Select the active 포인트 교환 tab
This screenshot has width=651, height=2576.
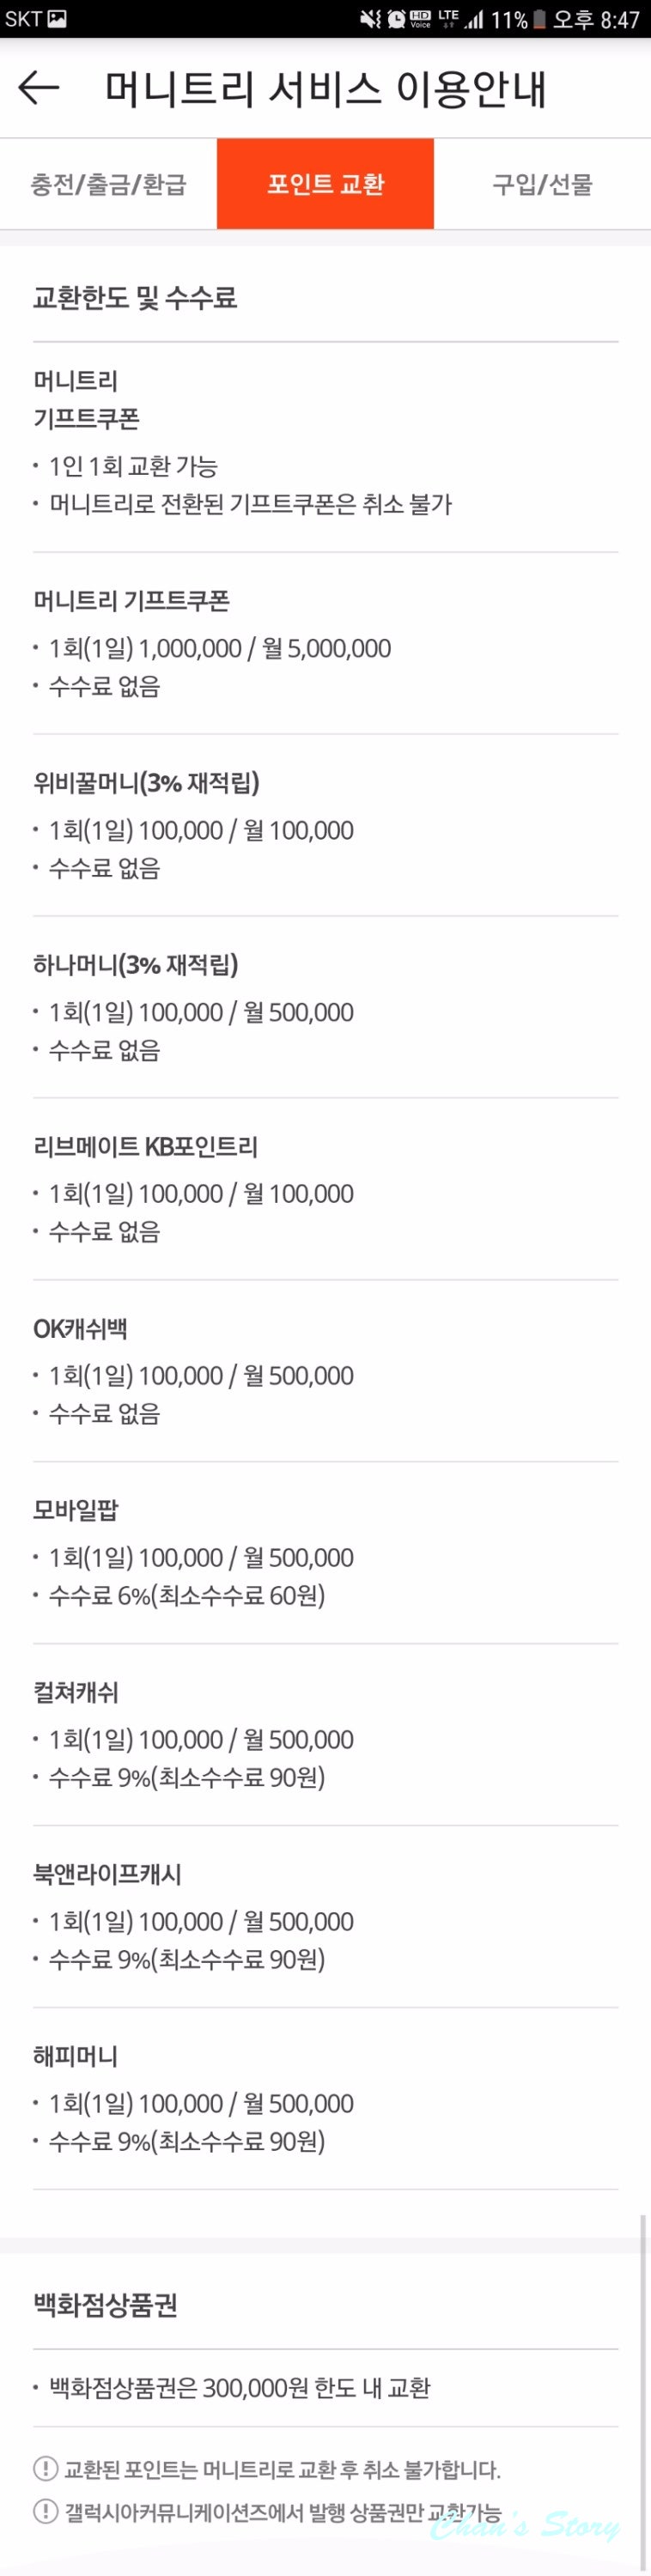point(325,183)
